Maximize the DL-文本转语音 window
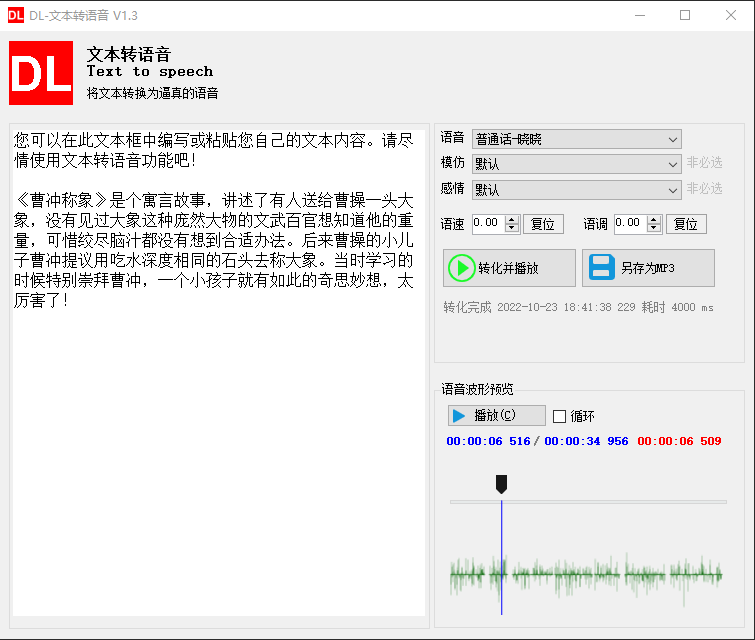755x640 pixels. coord(685,15)
